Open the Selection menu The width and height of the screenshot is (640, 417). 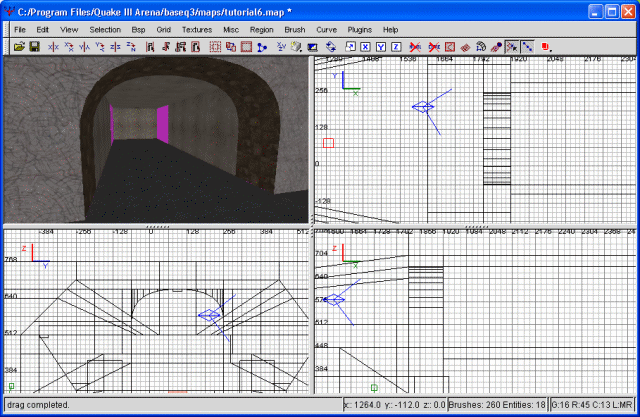pos(105,30)
